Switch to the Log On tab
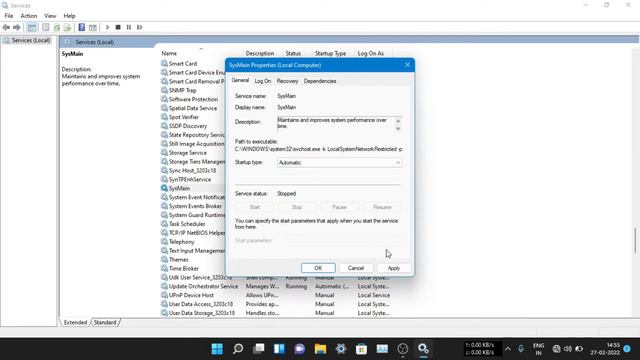 262,81
